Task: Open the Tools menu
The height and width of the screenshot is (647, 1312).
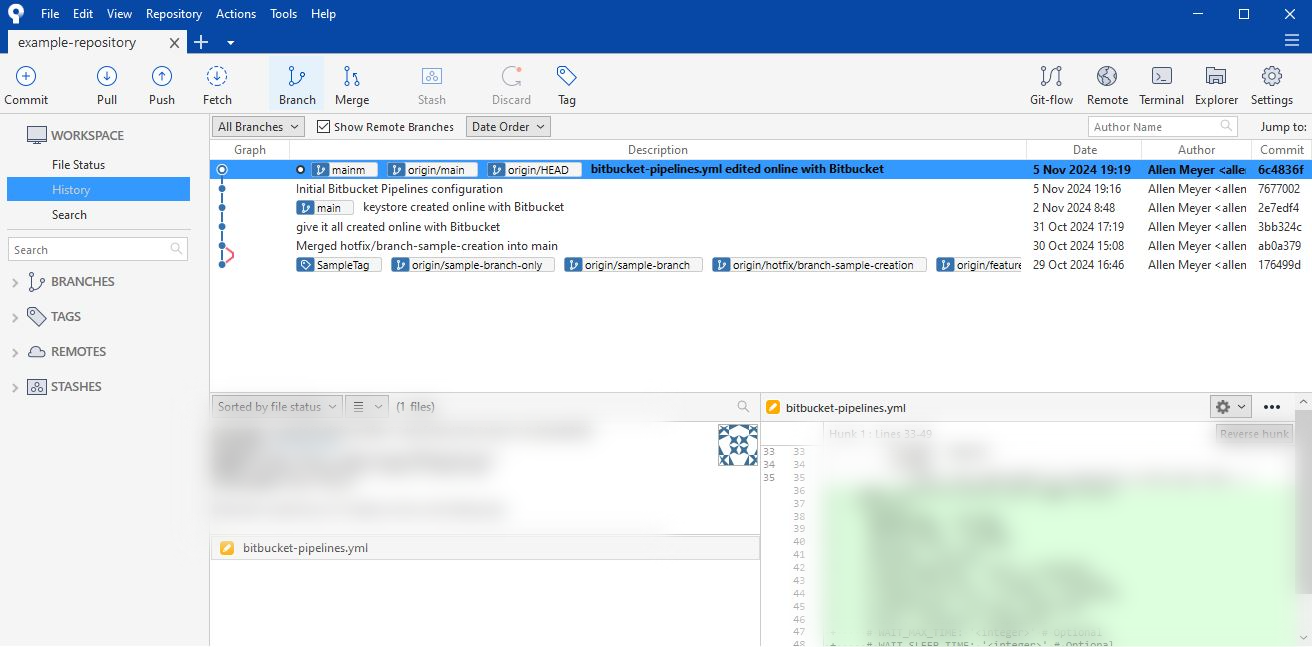Action: click(x=284, y=14)
